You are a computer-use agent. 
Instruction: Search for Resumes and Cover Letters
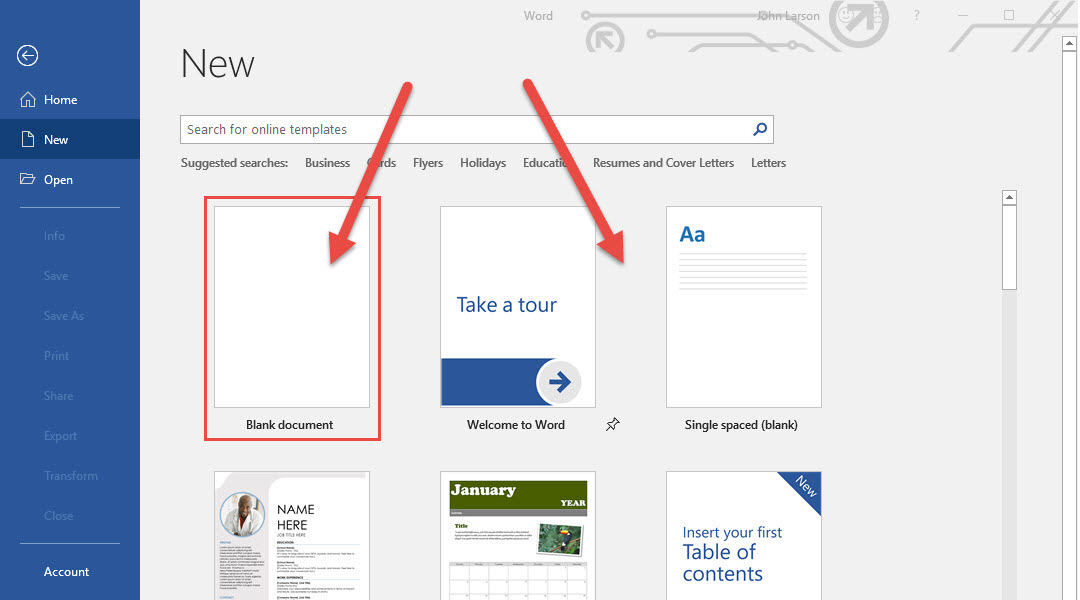[663, 163]
